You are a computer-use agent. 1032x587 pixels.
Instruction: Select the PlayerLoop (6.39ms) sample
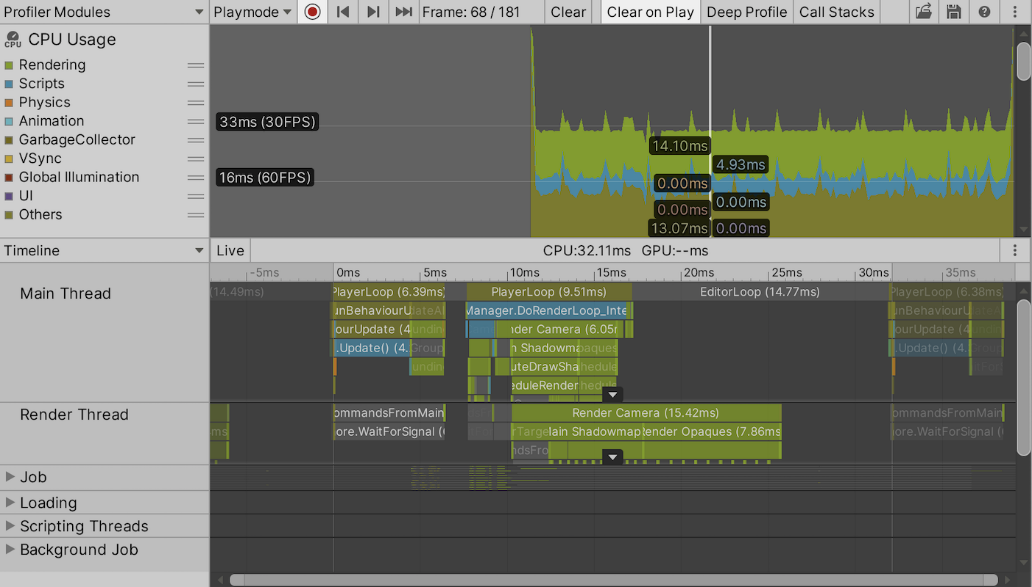389,292
